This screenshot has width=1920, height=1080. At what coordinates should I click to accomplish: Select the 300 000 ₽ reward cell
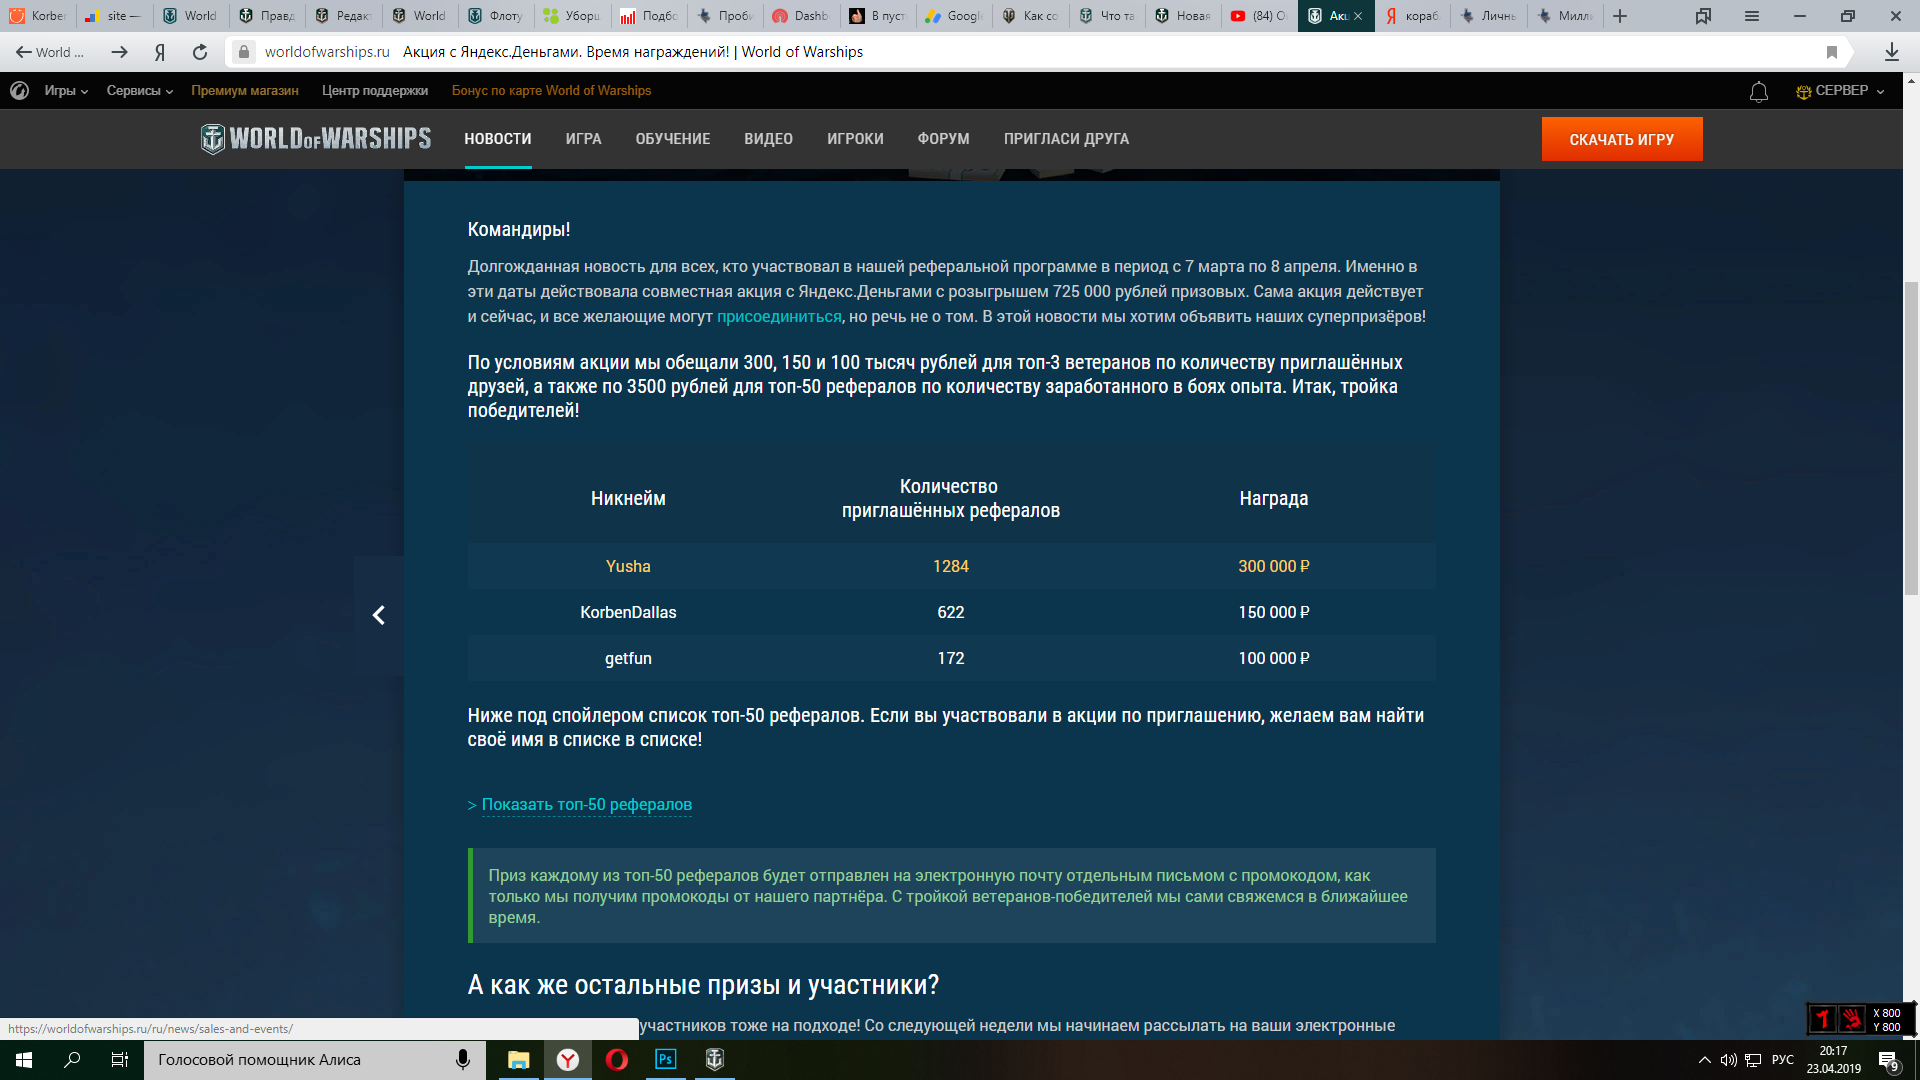click(1274, 566)
